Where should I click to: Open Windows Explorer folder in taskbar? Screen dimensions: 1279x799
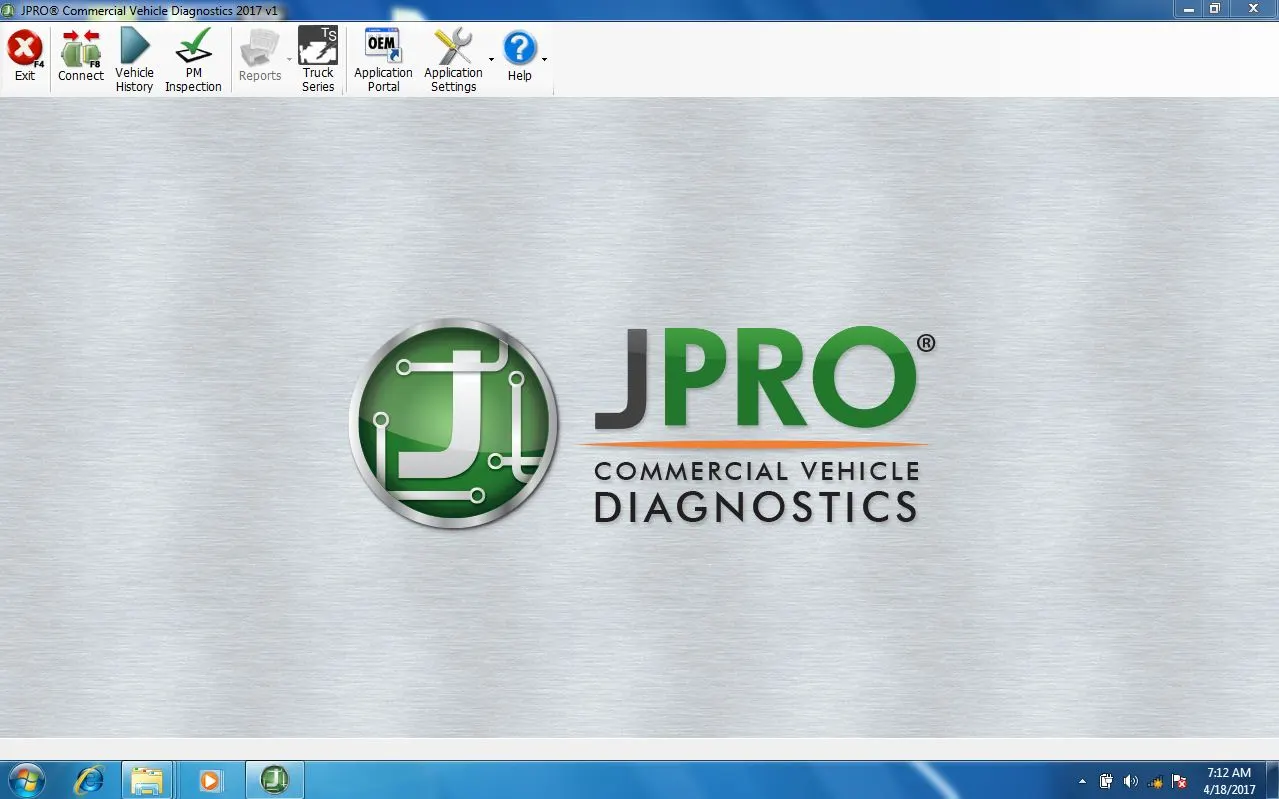(x=147, y=779)
